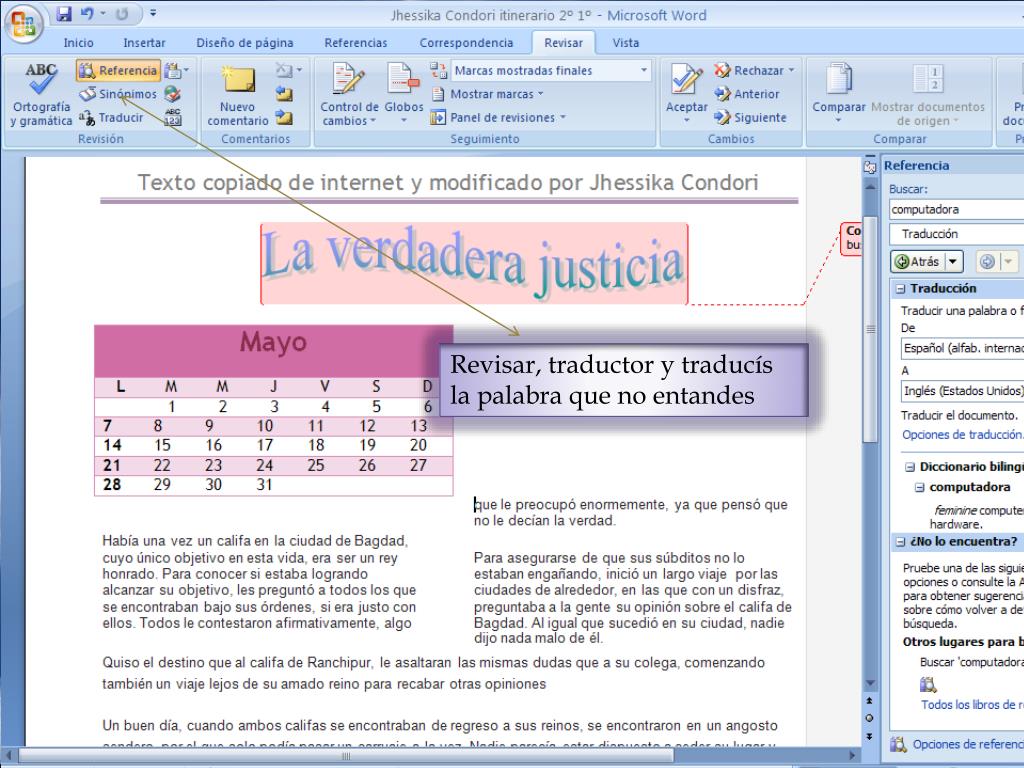Go to the previous comment icon

(283, 94)
